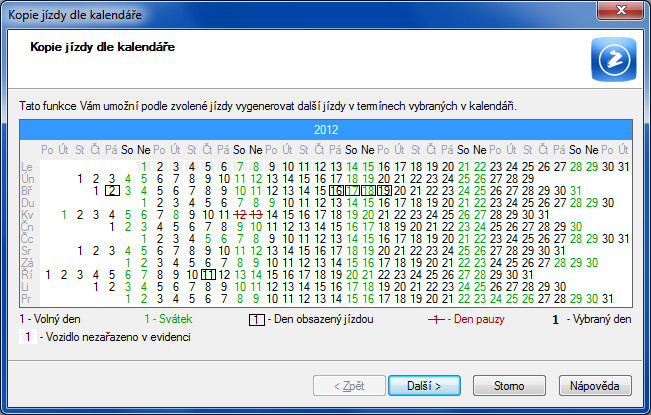Click the Pr month row label
This screenshot has width=651, height=415.
pos(26,299)
